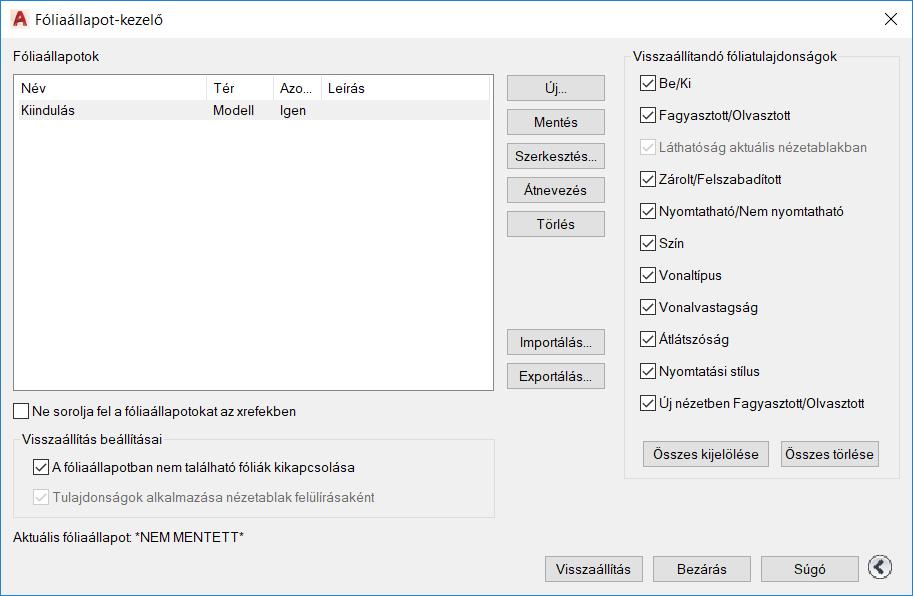Screen dimensions: 913x596
Task: Sort list by the Név column header
Action: 111,88
